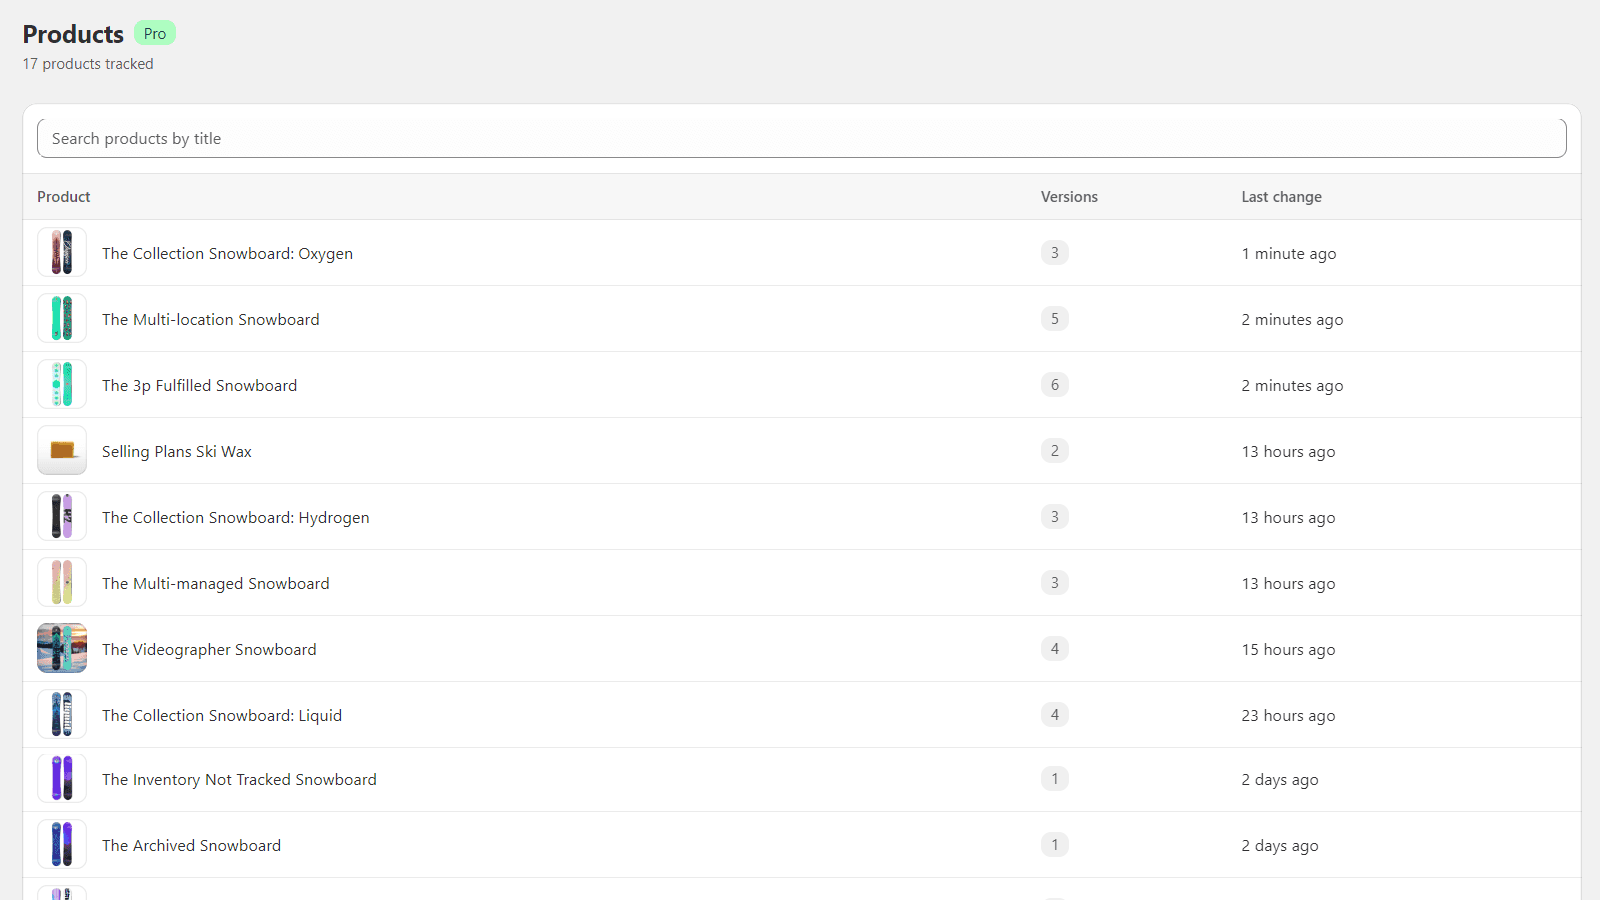Click versions badge 4 for Videographer Snowboard
Screen dimensions: 1600x900
pos(1054,648)
